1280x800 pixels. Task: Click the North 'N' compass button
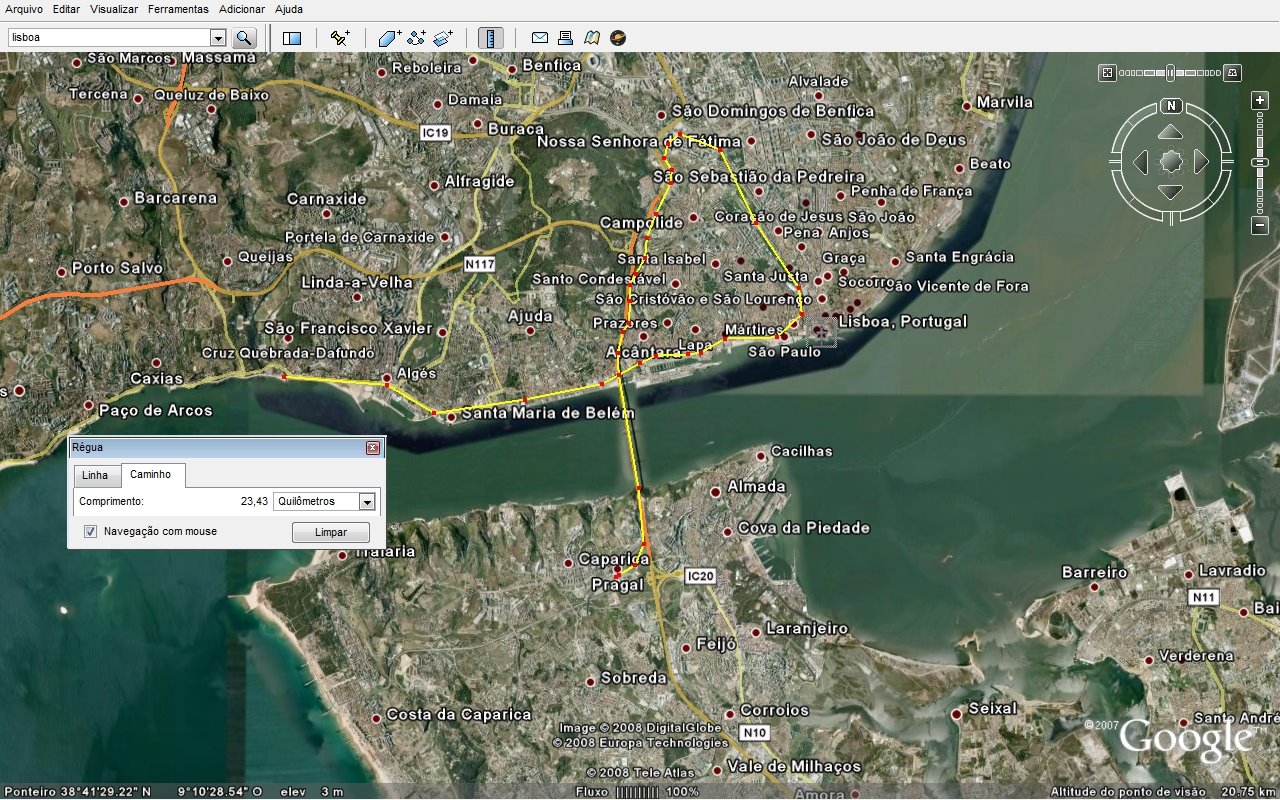pos(1171,106)
